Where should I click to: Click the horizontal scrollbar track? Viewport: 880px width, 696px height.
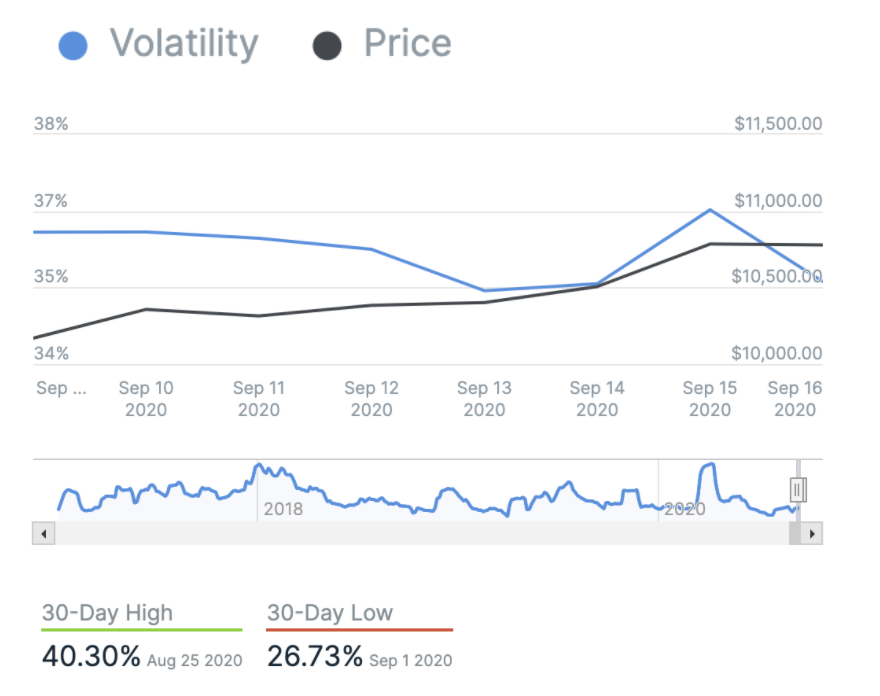pyautogui.click(x=420, y=534)
